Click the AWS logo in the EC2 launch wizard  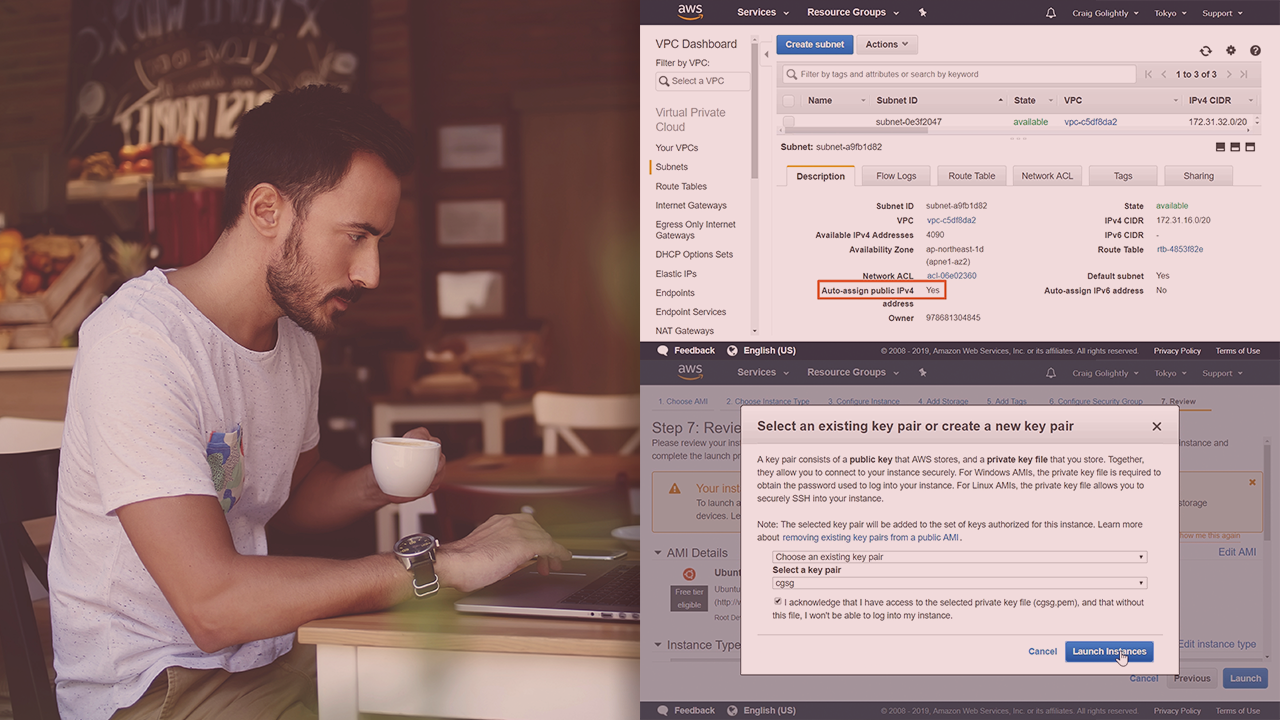(690, 372)
